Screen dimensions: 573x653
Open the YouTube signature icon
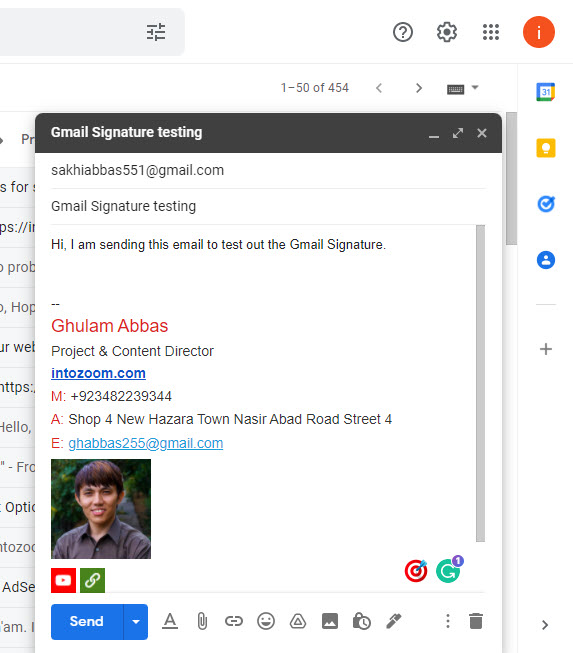click(x=63, y=580)
